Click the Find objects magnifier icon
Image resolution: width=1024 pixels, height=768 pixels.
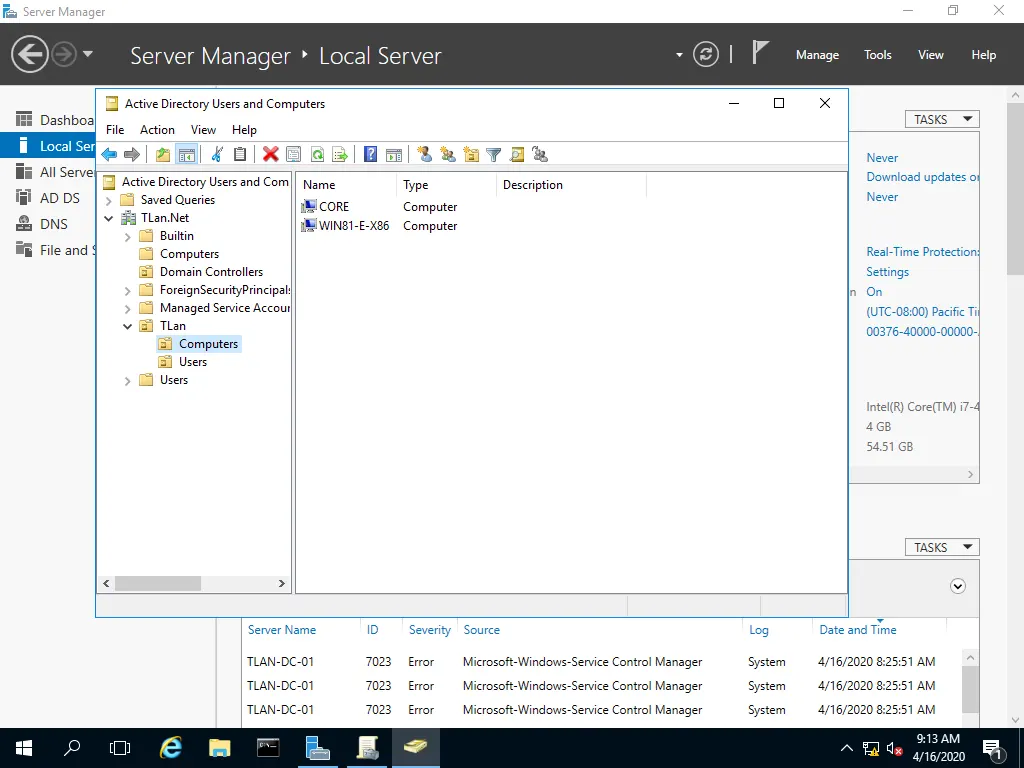point(517,155)
